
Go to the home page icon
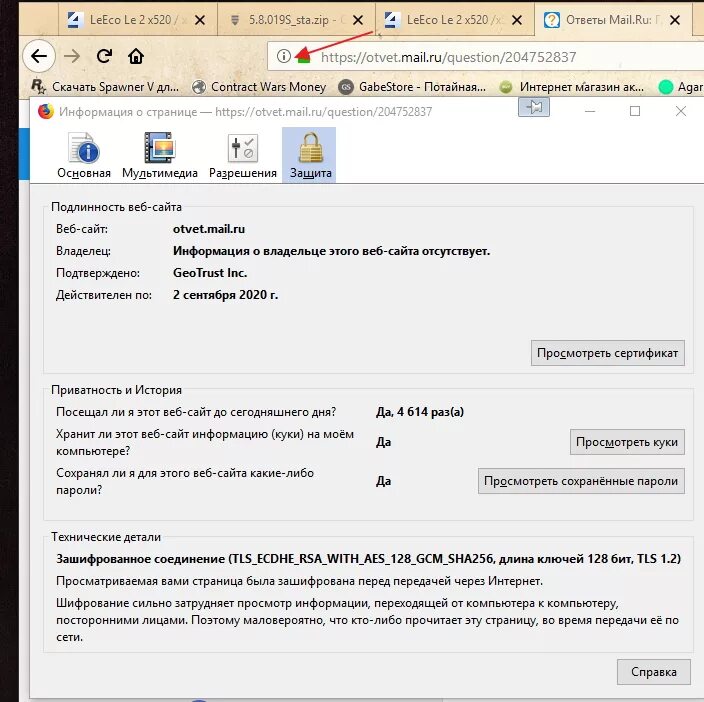click(136, 56)
